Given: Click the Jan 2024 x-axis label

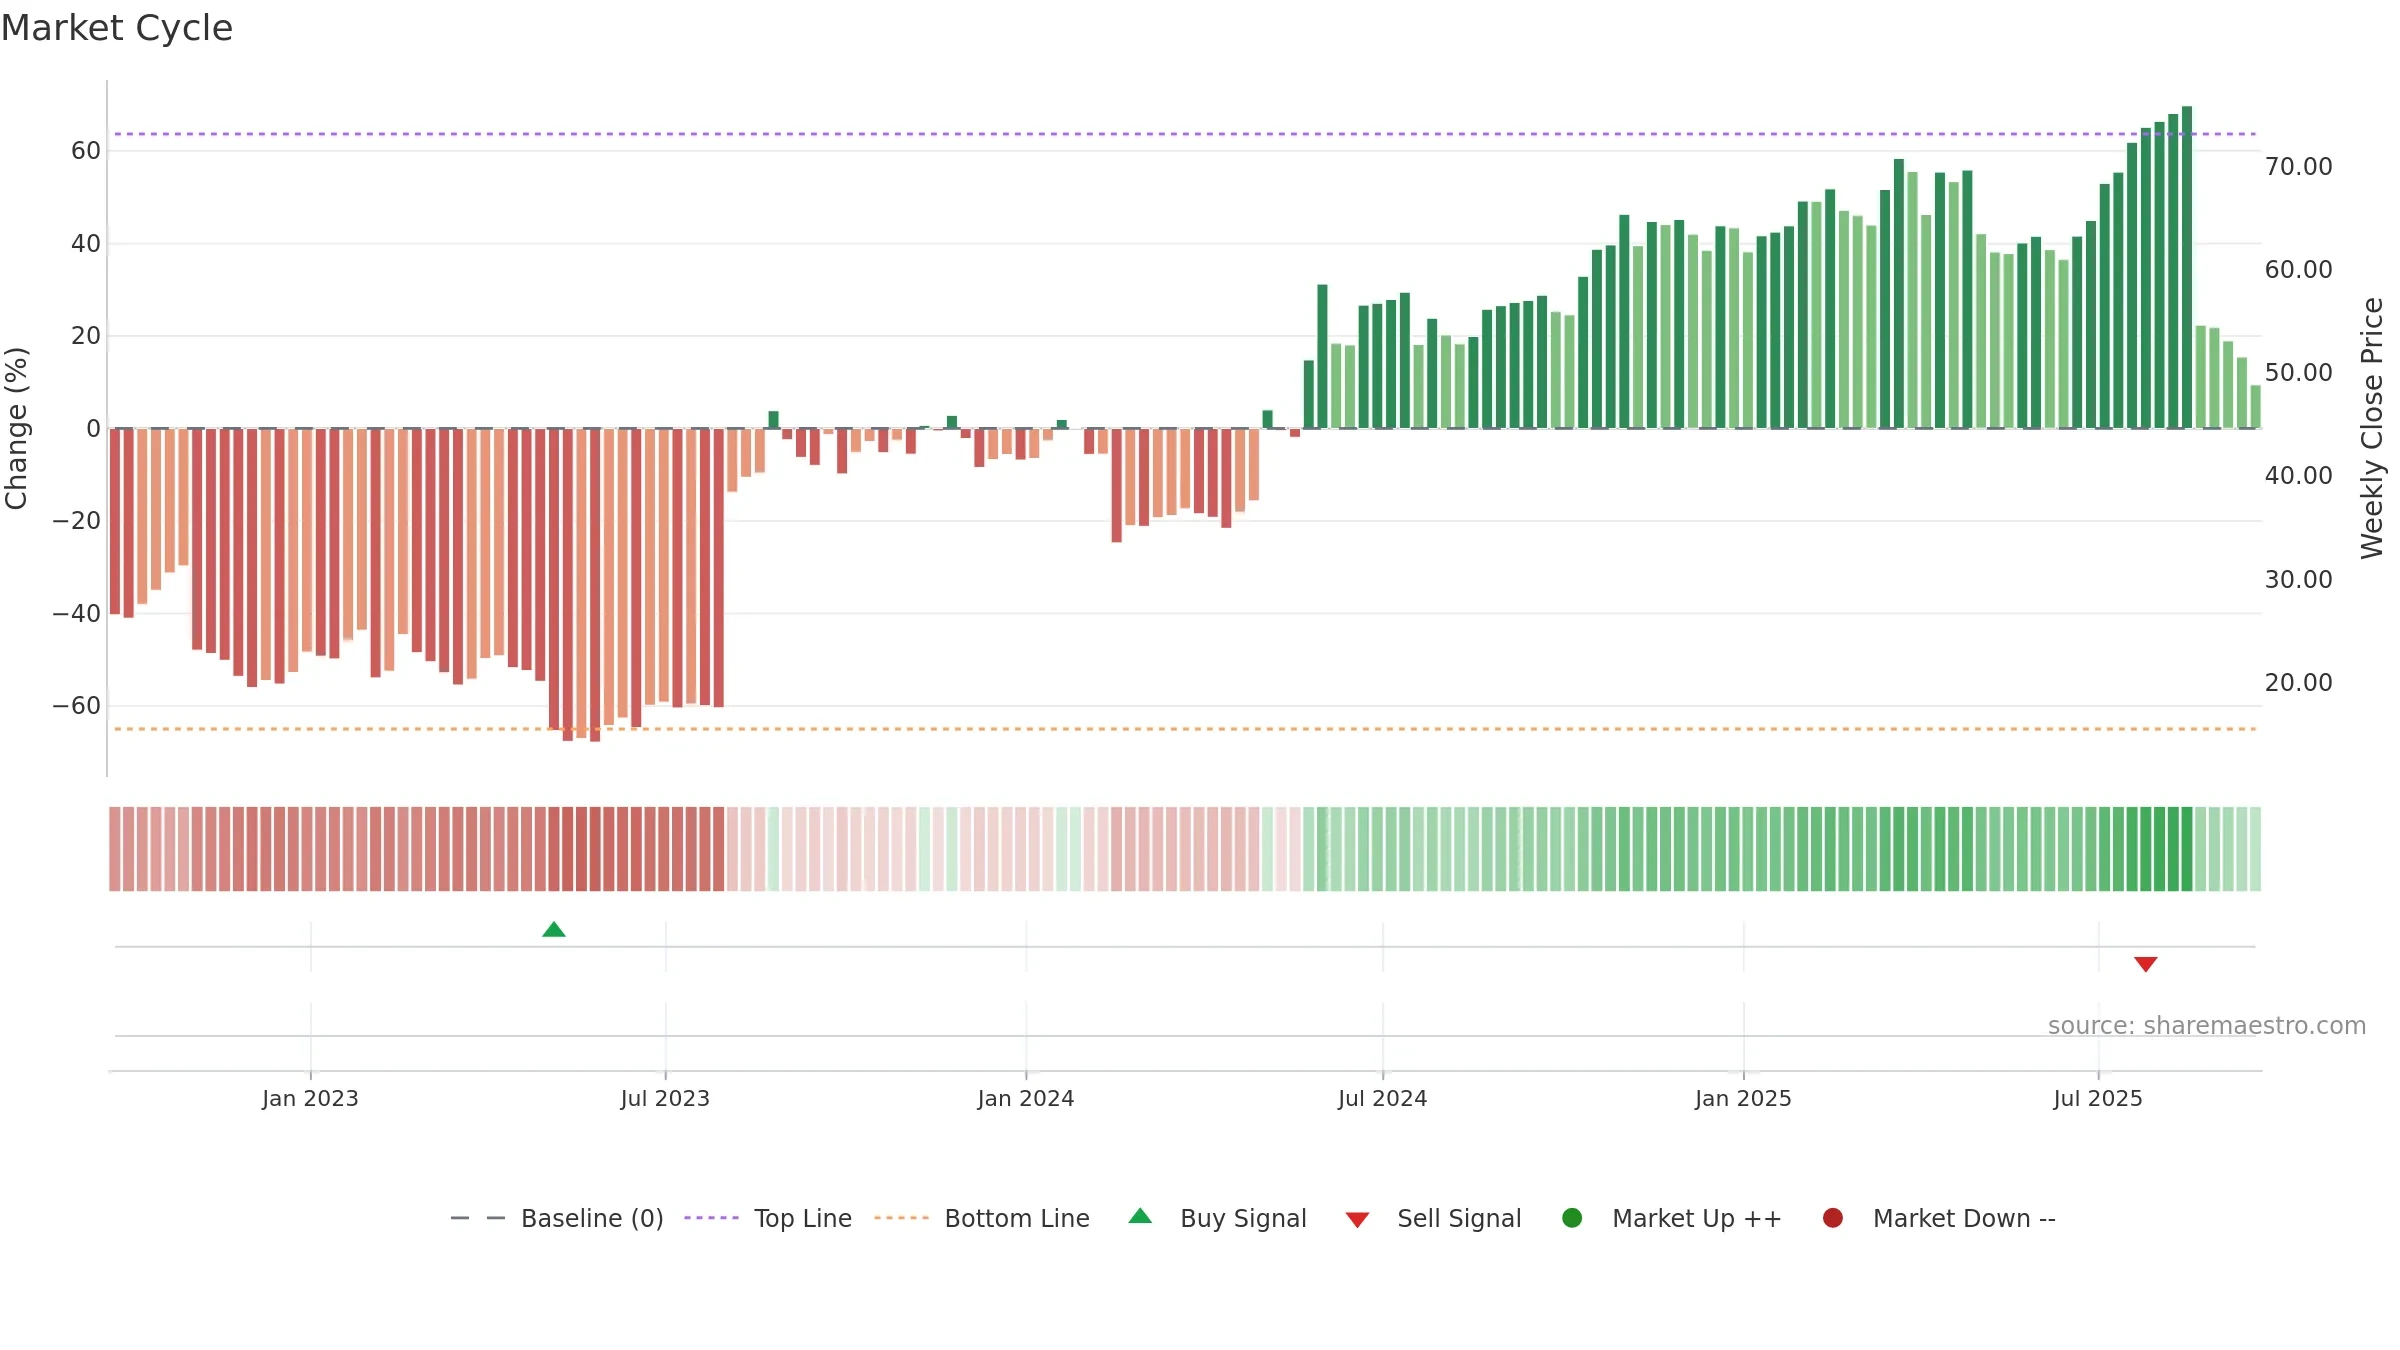Looking at the screenshot, I should [x=1026, y=1099].
